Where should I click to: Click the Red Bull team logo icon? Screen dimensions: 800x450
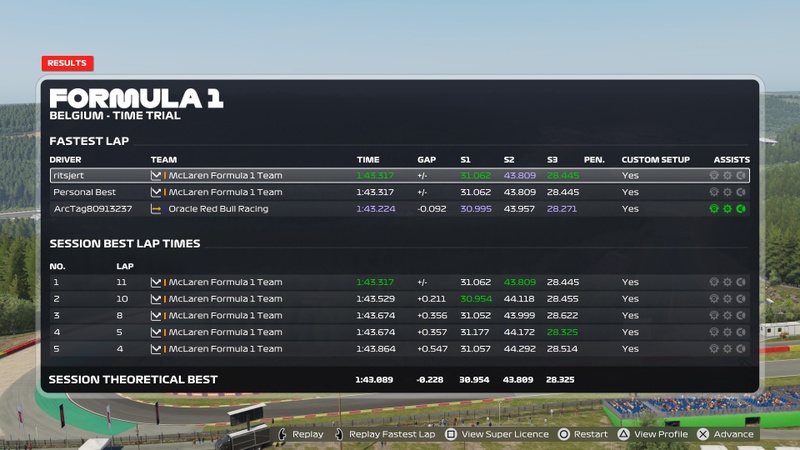(x=156, y=209)
